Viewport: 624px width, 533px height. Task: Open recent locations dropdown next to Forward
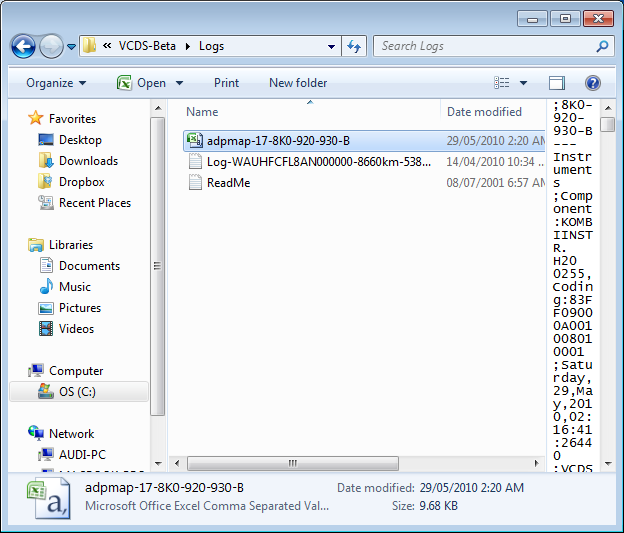[x=72, y=47]
